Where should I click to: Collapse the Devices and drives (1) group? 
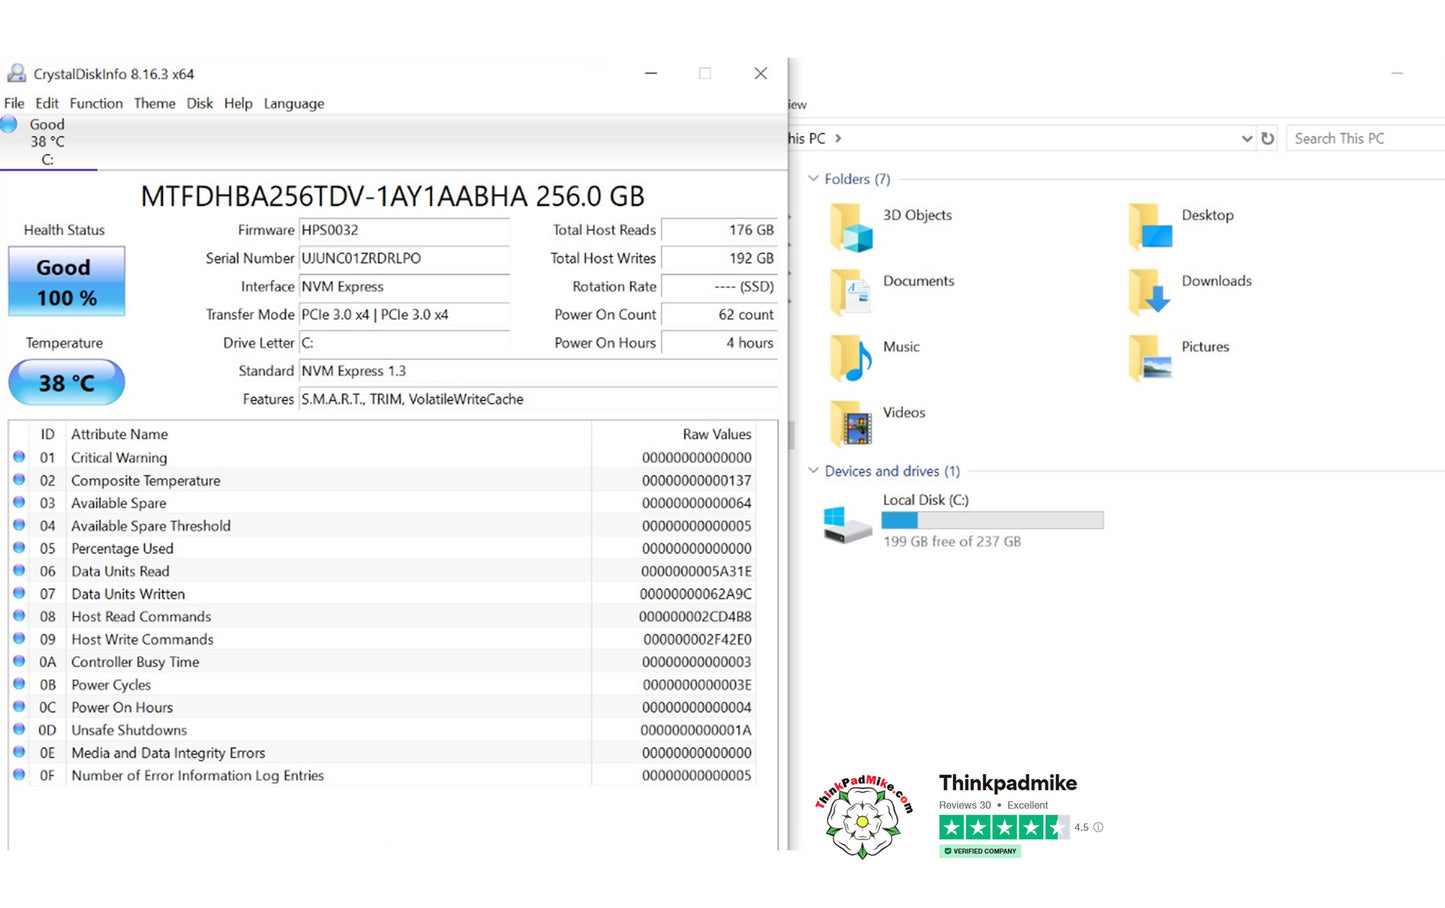click(813, 471)
